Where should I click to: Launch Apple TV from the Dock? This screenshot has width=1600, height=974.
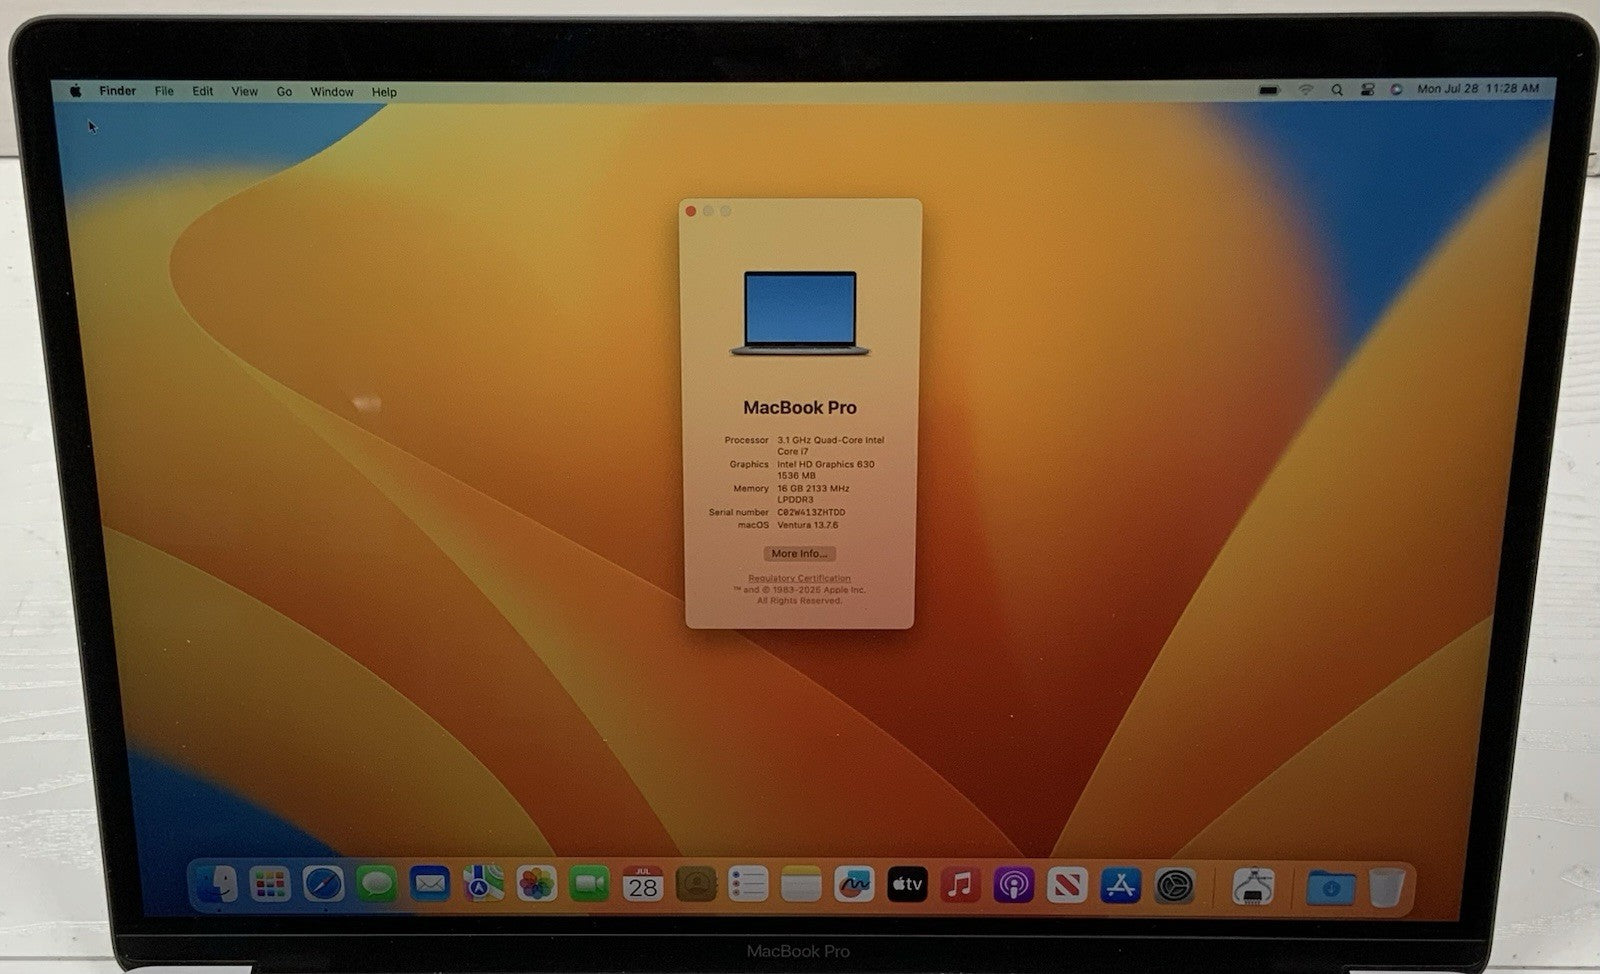tap(907, 885)
